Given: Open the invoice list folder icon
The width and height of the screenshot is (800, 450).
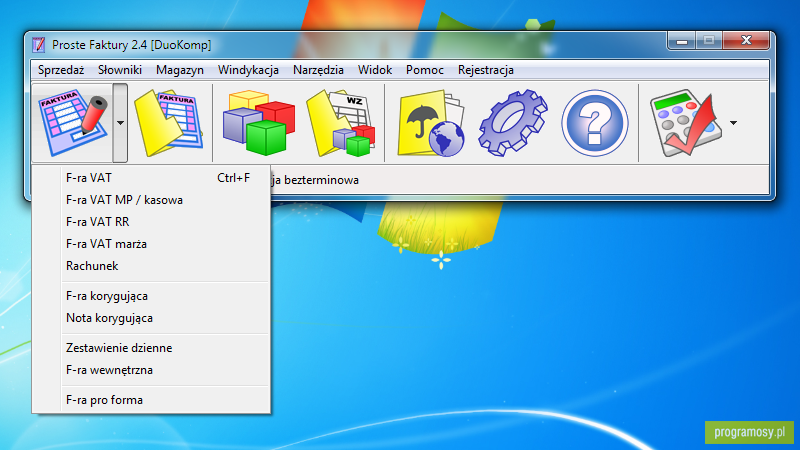Looking at the screenshot, I should [169, 123].
